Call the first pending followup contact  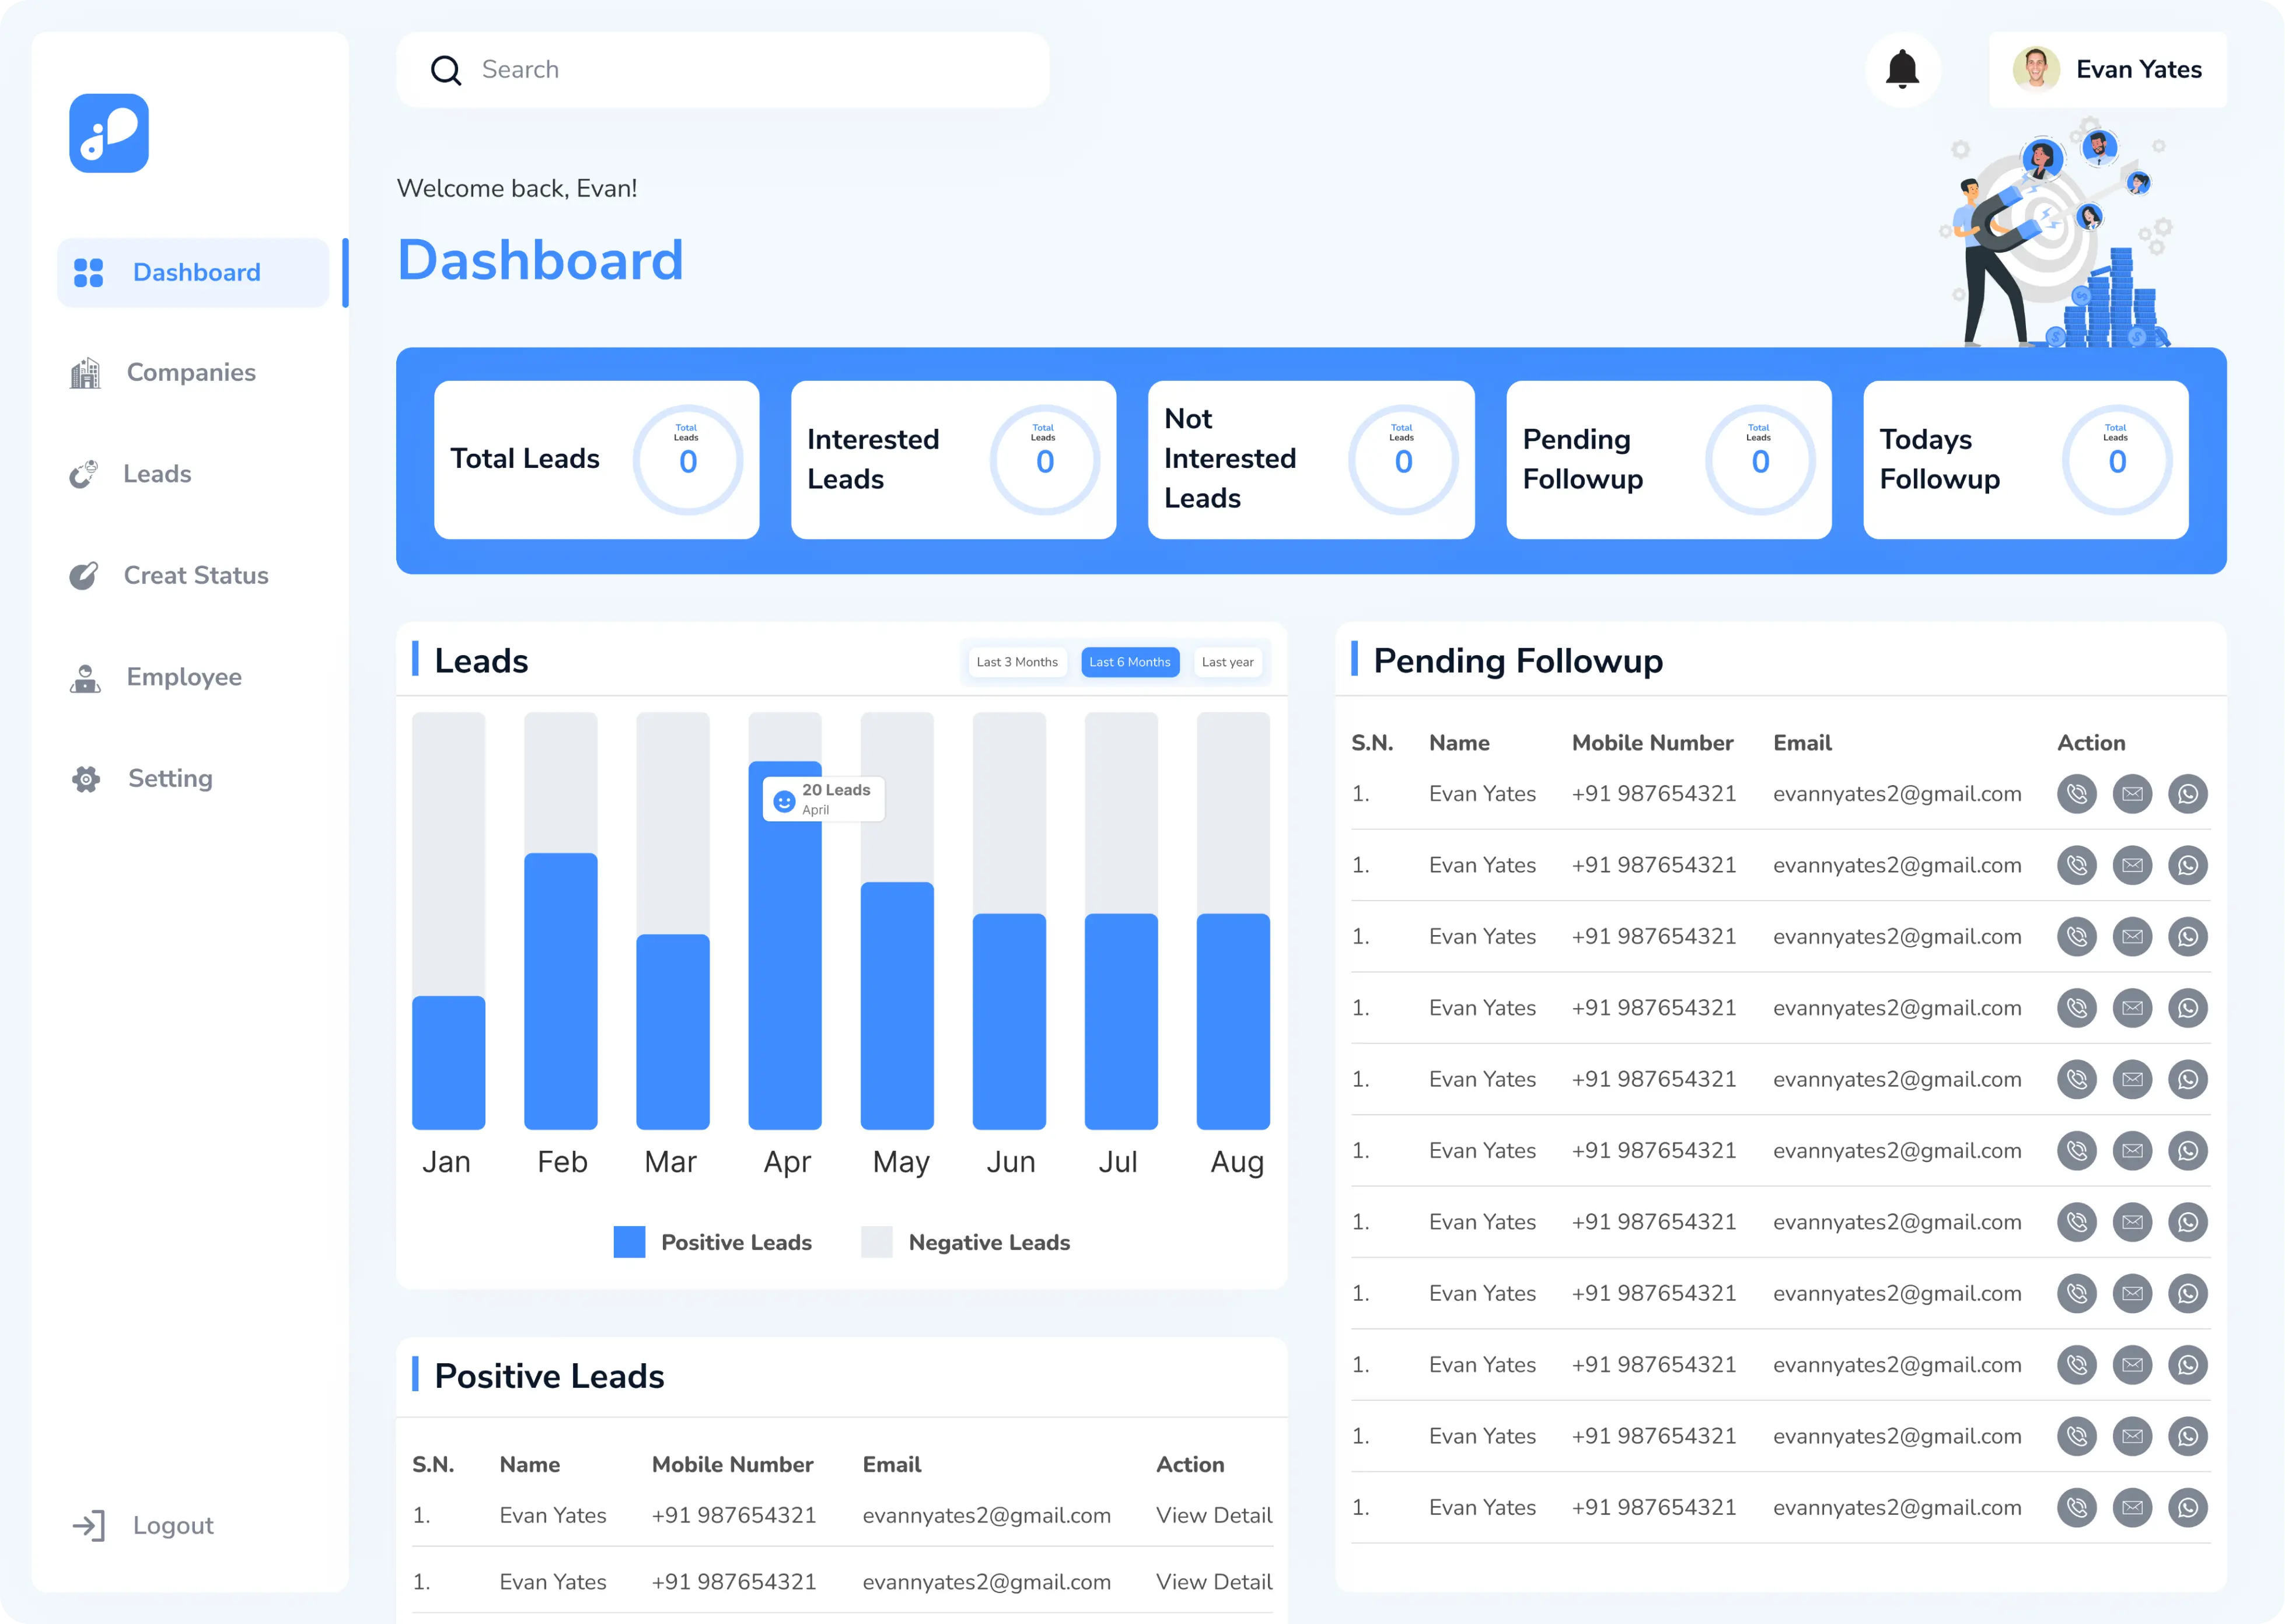coord(2076,793)
